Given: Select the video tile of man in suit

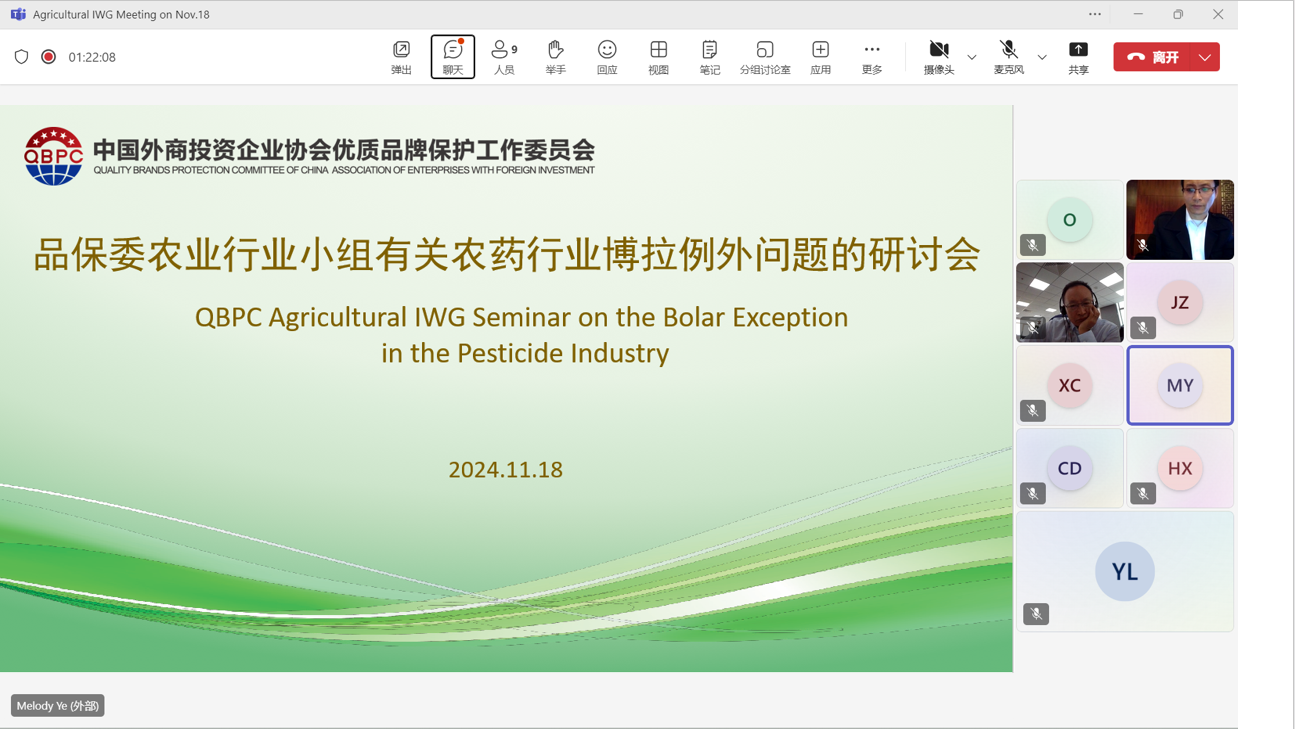Looking at the screenshot, I should [1180, 220].
